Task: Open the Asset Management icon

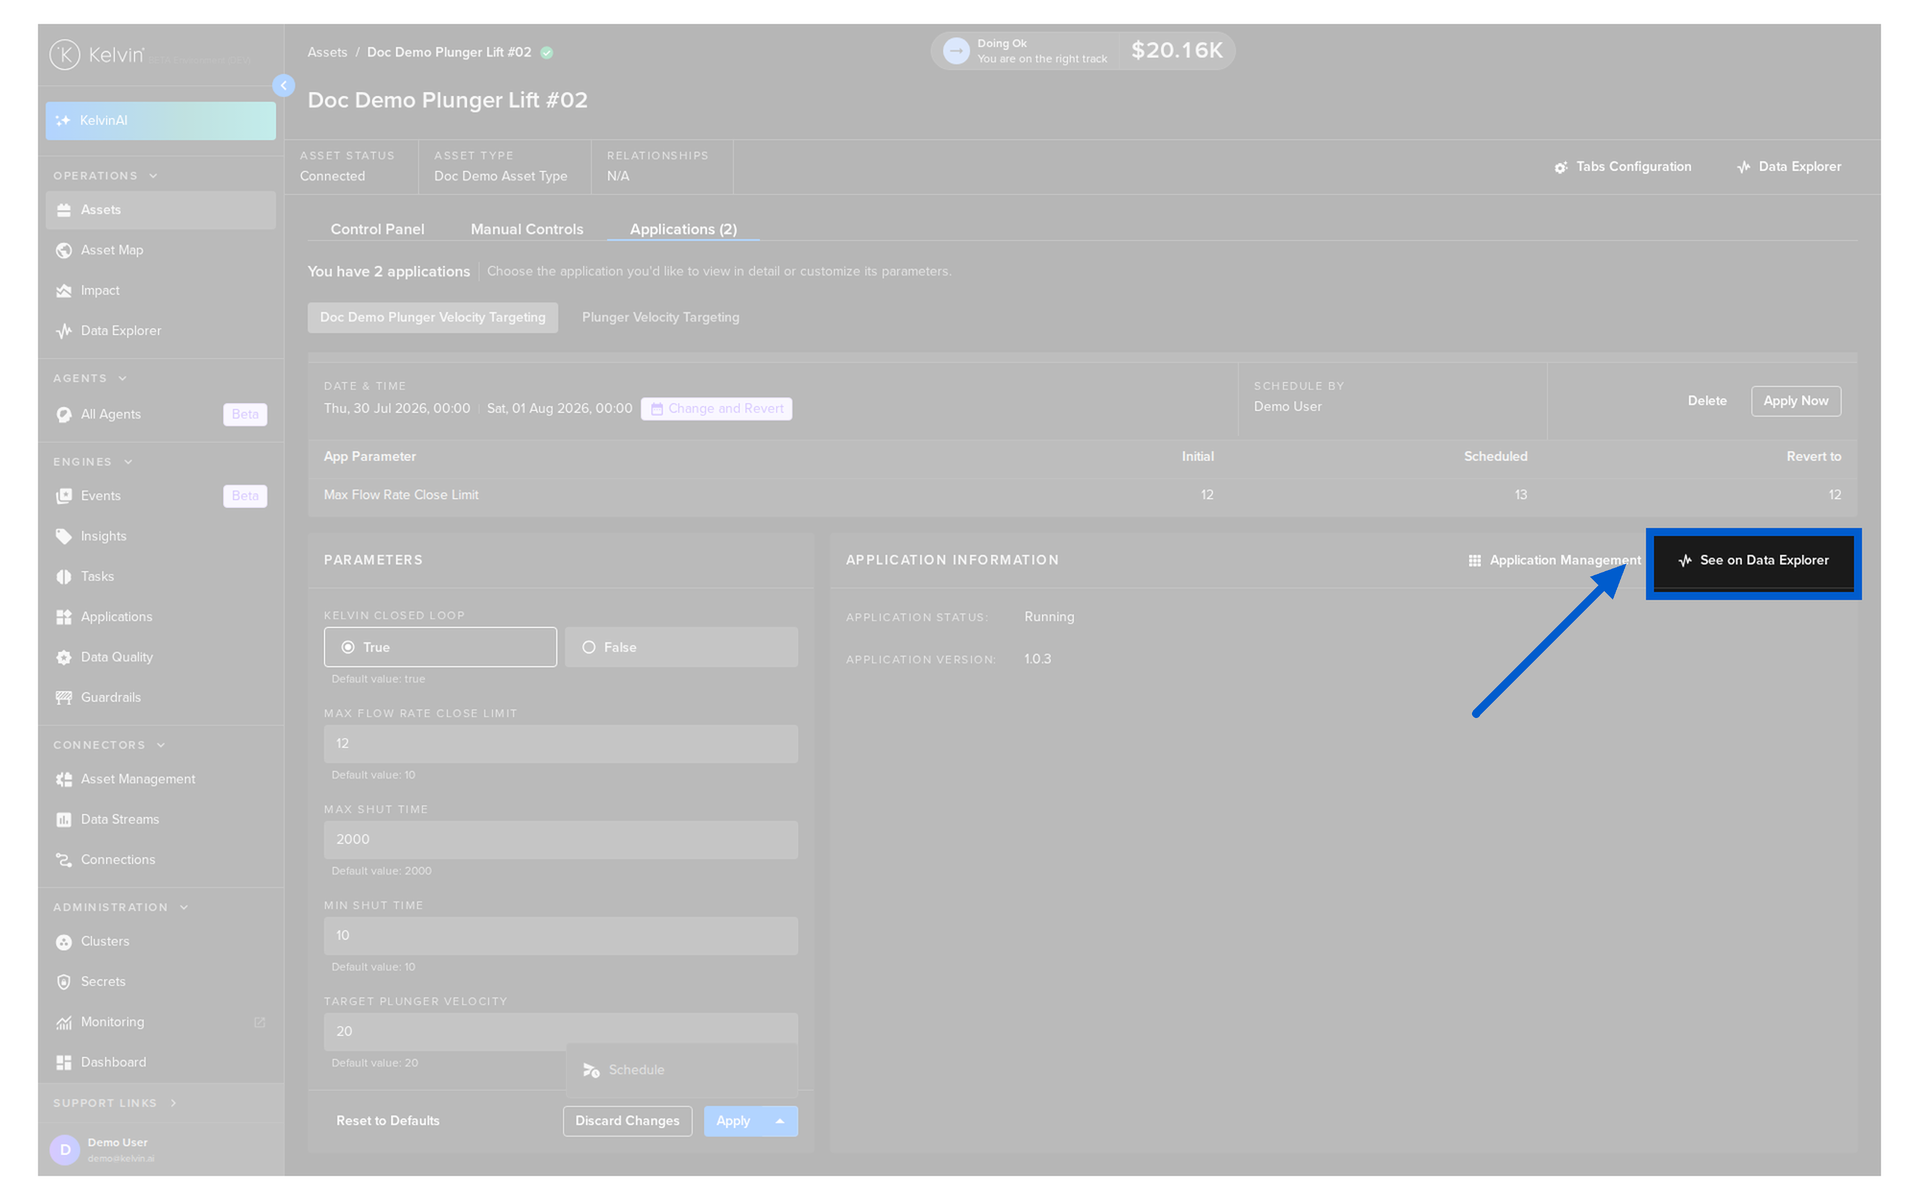Action: point(64,780)
